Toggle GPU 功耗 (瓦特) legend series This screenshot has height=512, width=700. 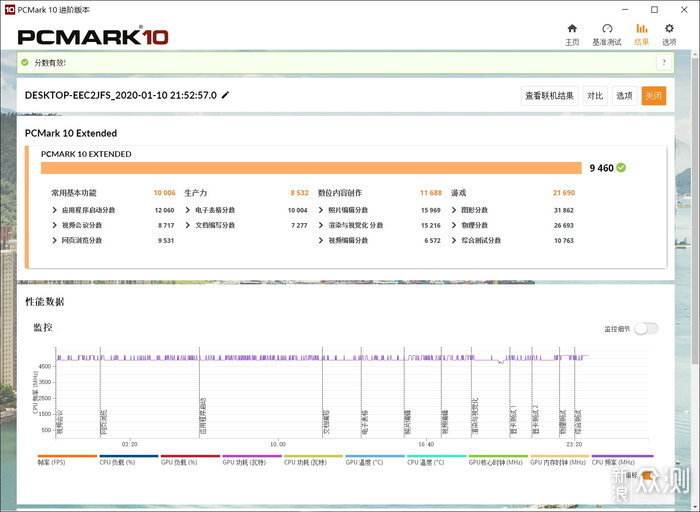click(x=252, y=460)
